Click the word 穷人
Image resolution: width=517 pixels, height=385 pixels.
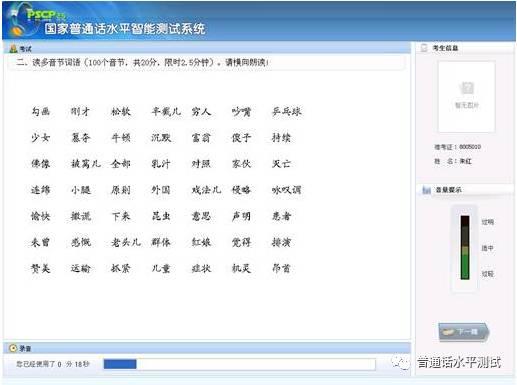point(201,111)
